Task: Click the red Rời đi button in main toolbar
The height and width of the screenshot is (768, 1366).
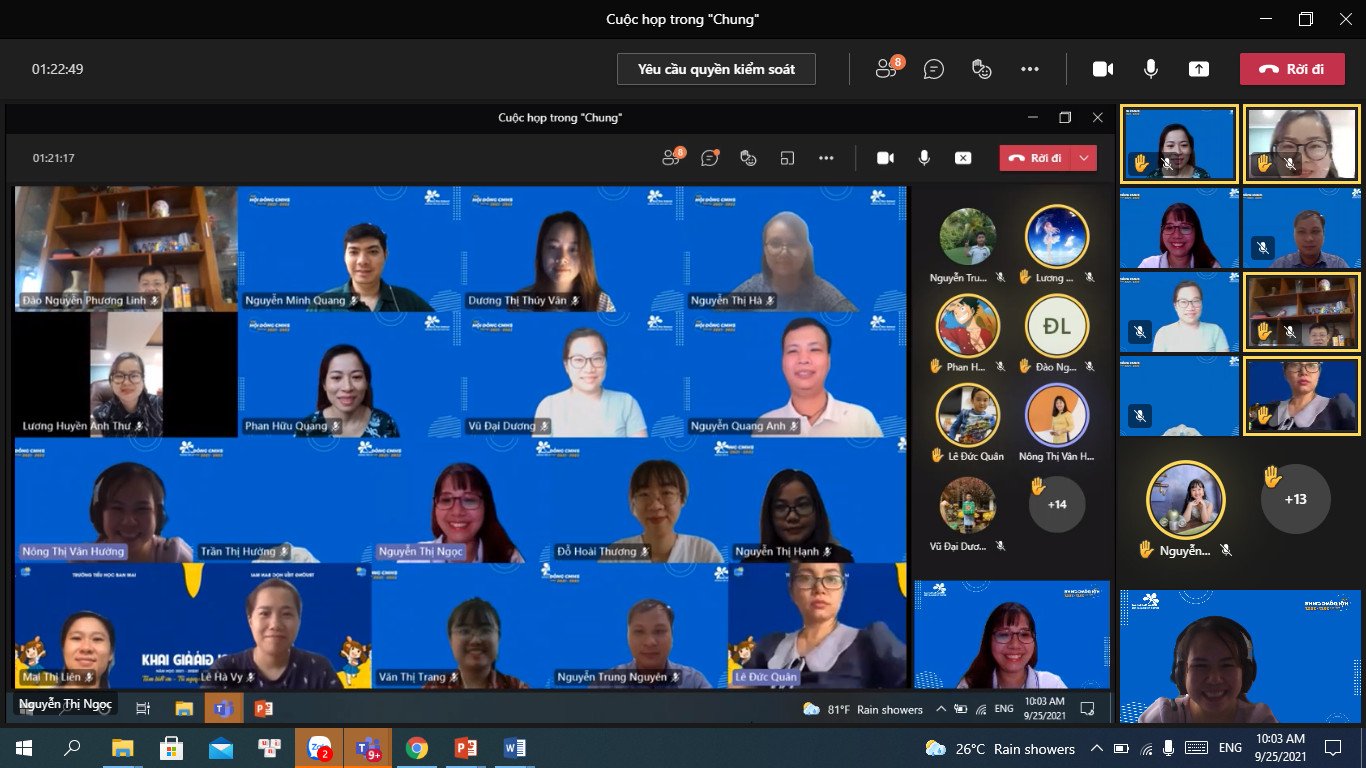Action: pyautogui.click(x=1291, y=69)
